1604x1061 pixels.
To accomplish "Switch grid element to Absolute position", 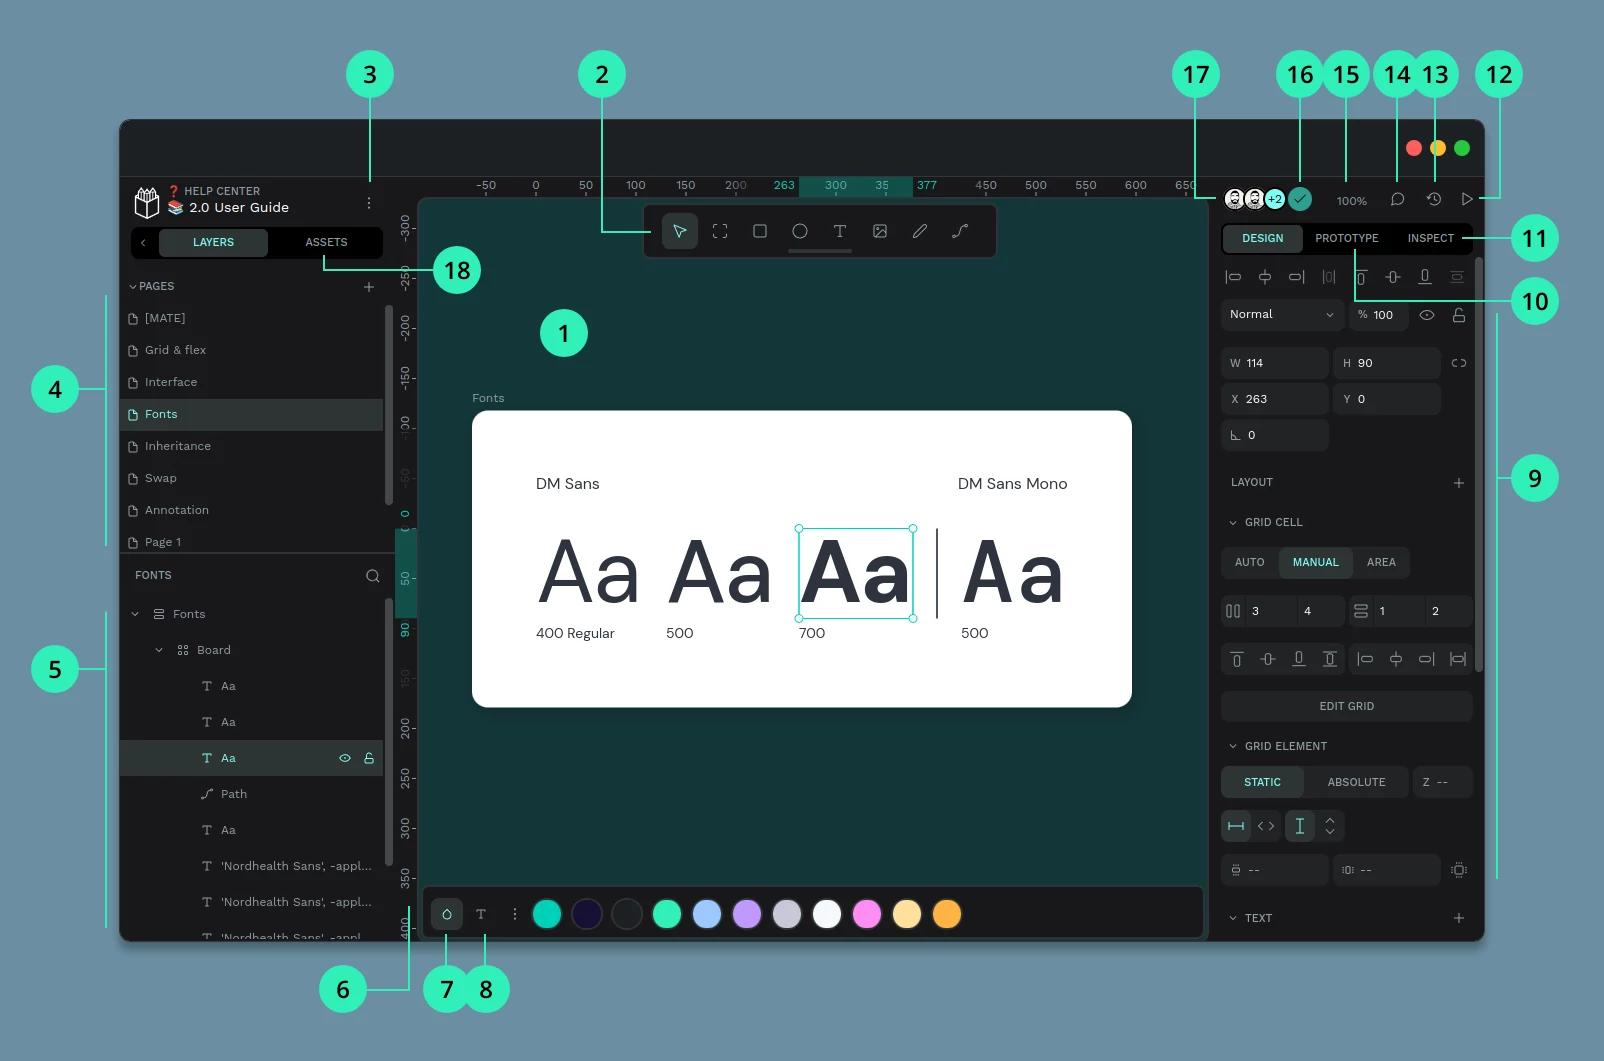I will [x=1356, y=782].
